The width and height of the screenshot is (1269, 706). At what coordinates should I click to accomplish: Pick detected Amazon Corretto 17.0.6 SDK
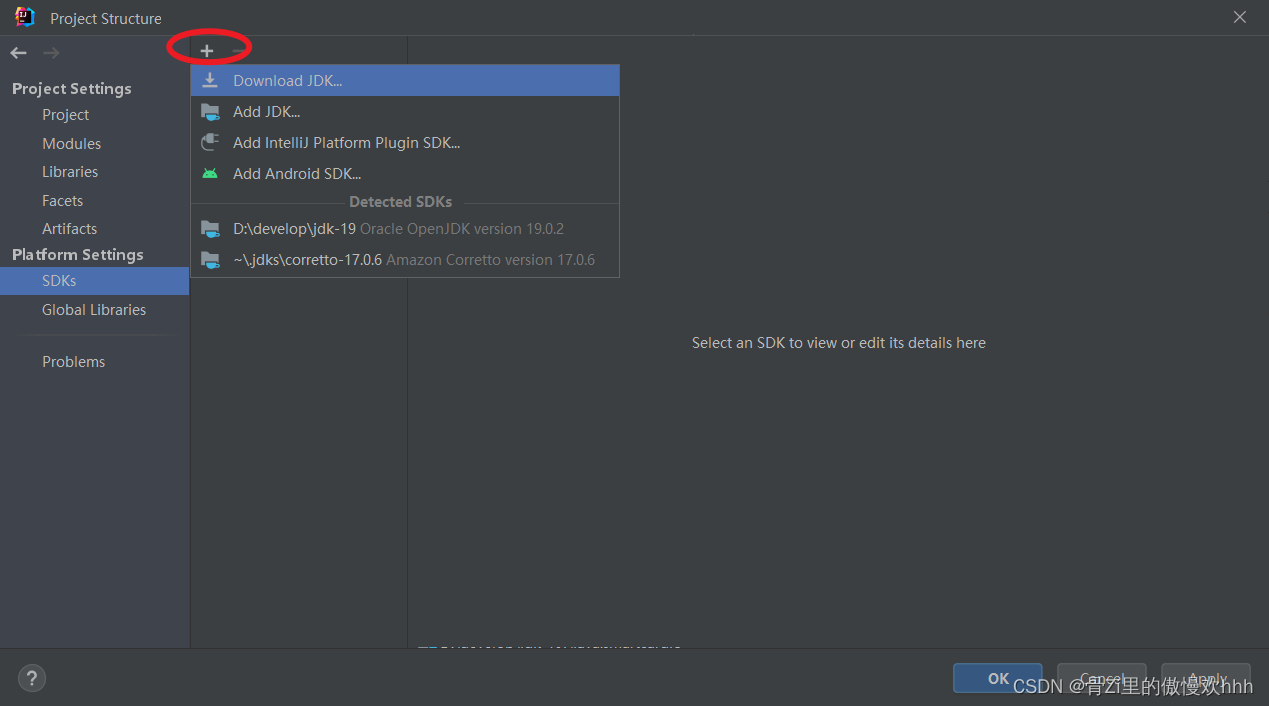click(x=405, y=260)
